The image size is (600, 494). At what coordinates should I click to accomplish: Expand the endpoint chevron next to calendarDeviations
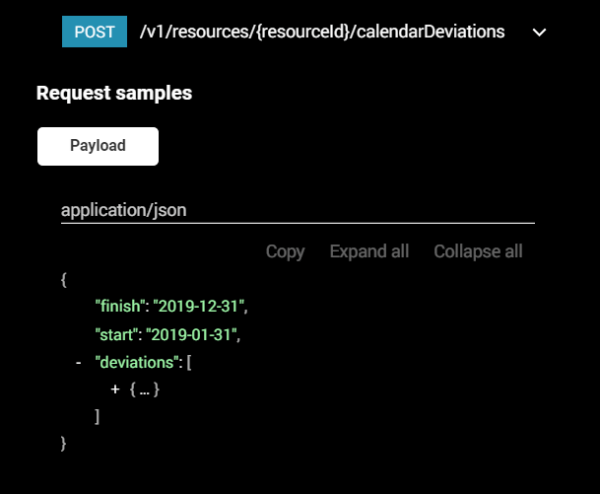click(x=539, y=33)
